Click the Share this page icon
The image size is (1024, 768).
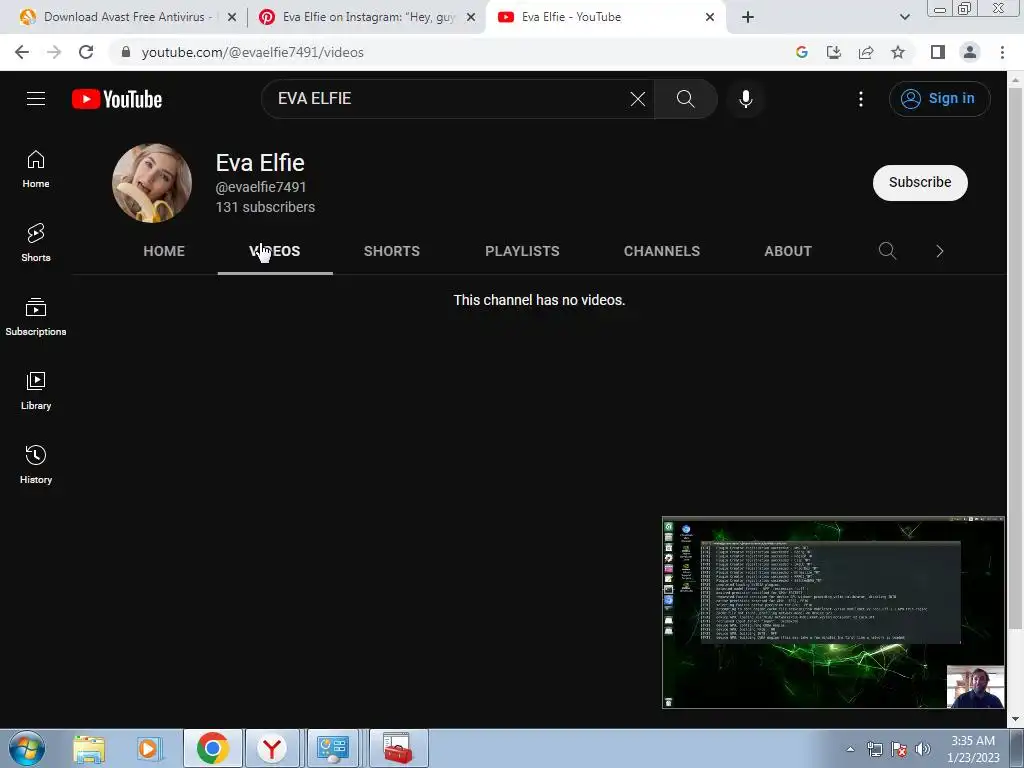click(x=866, y=52)
